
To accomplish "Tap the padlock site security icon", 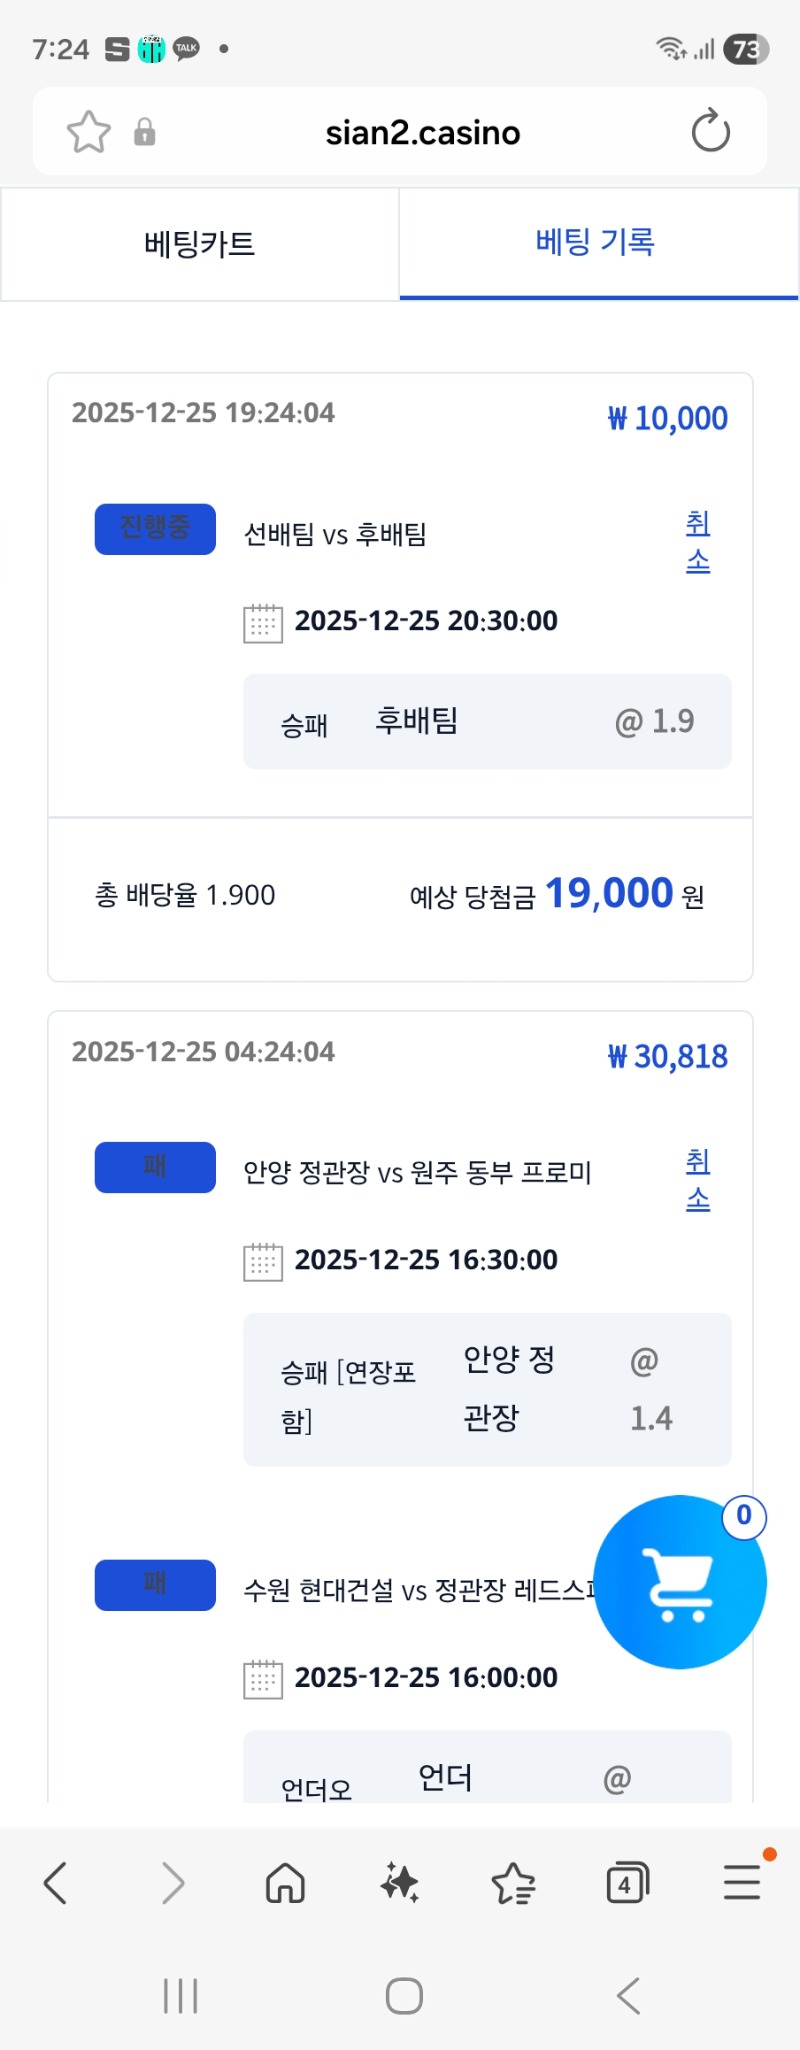I will click(x=145, y=132).
